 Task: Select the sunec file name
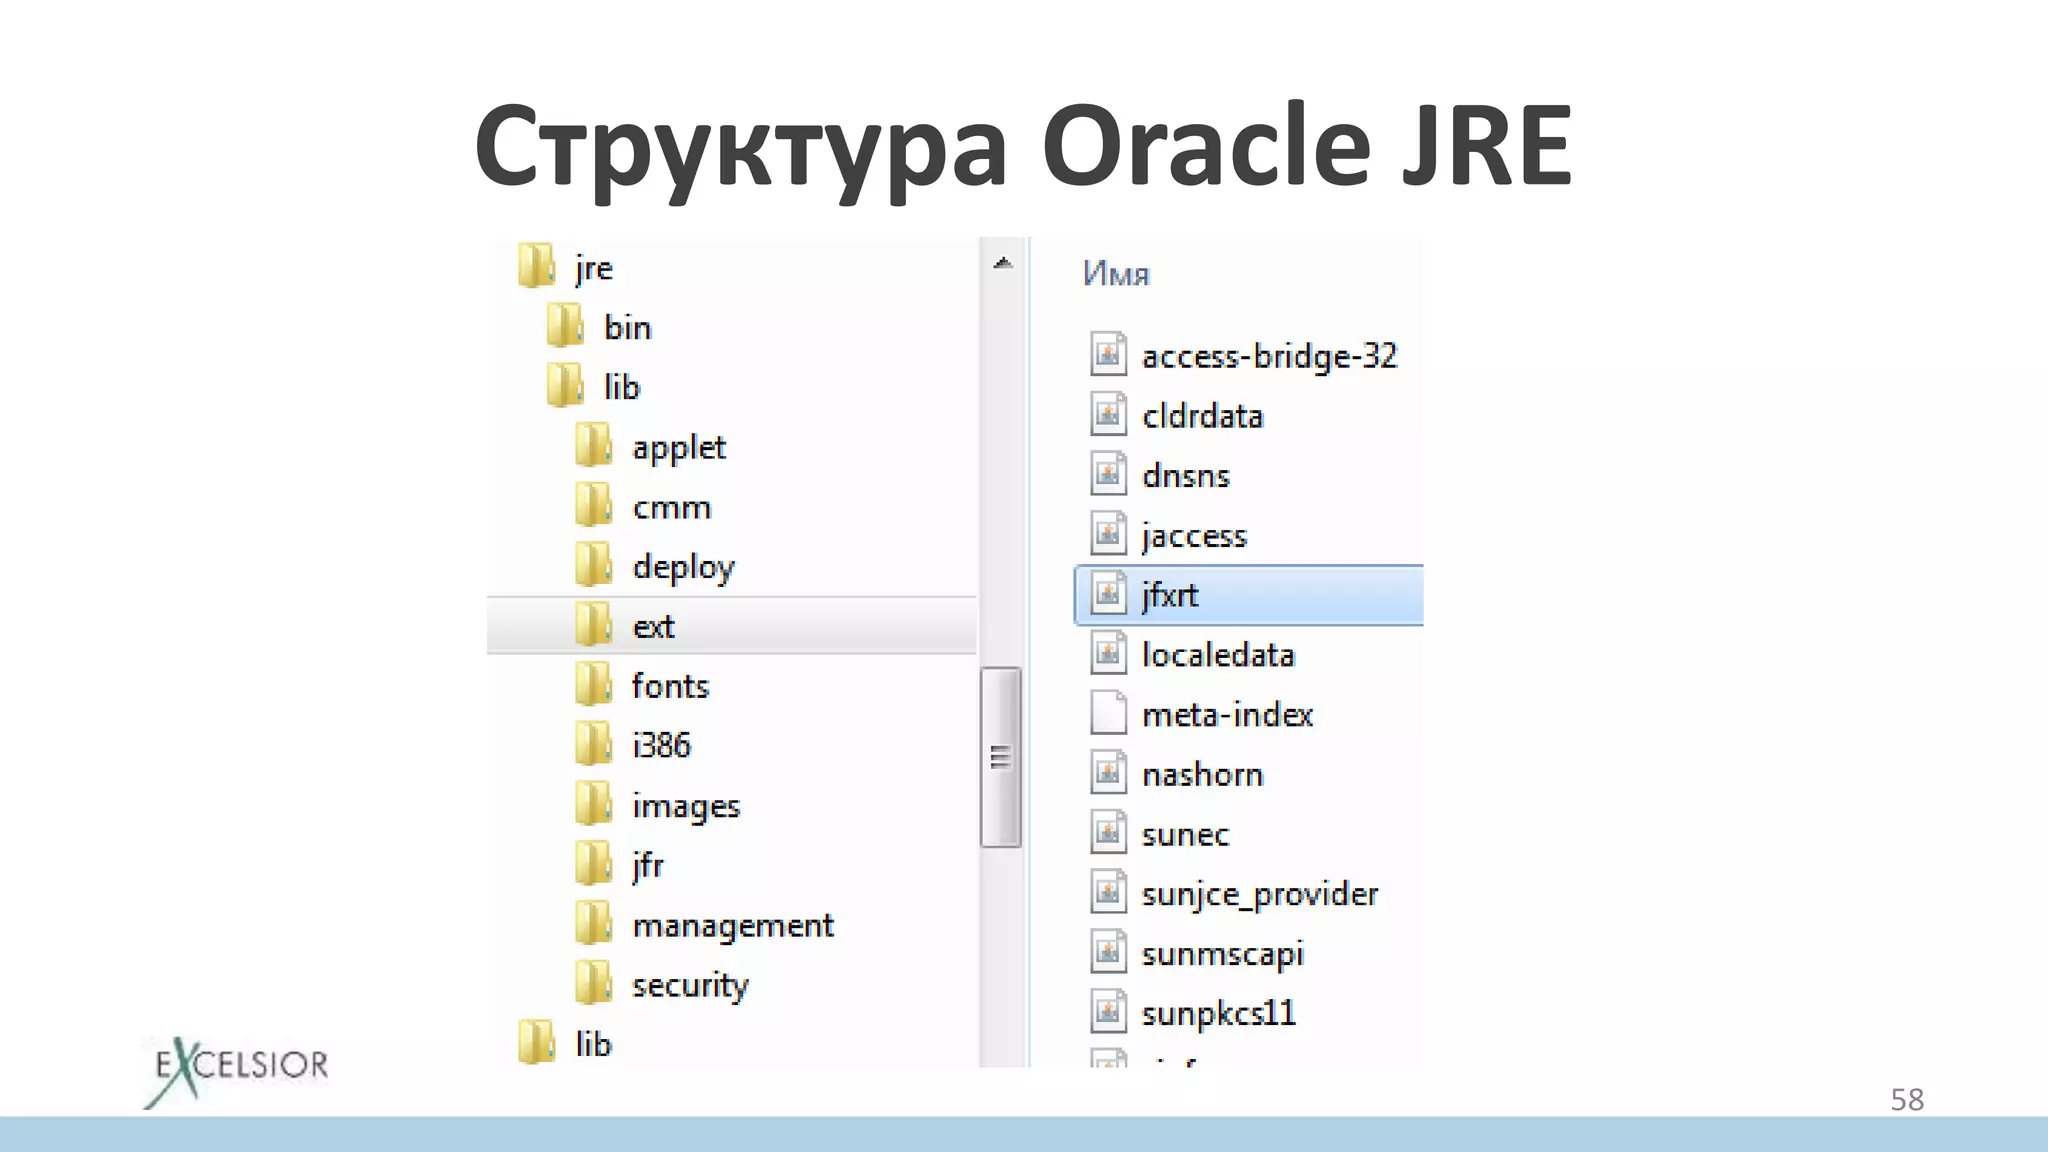click(x=1185, y=835)
